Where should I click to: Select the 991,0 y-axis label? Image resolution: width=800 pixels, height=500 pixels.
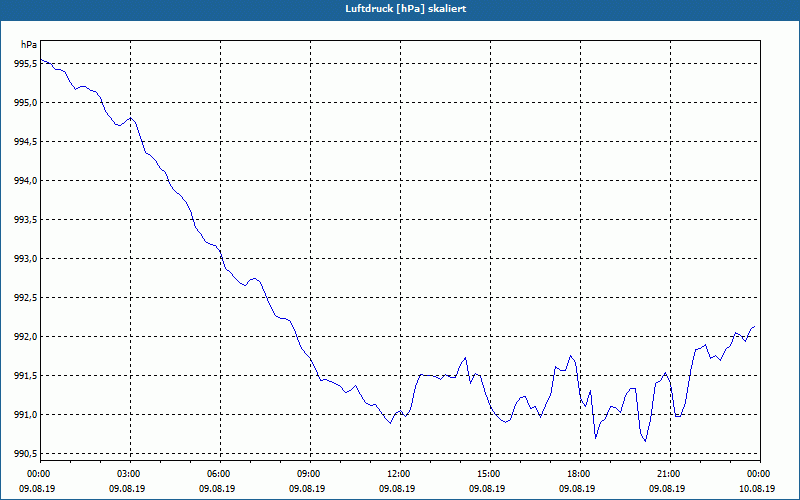25,415
